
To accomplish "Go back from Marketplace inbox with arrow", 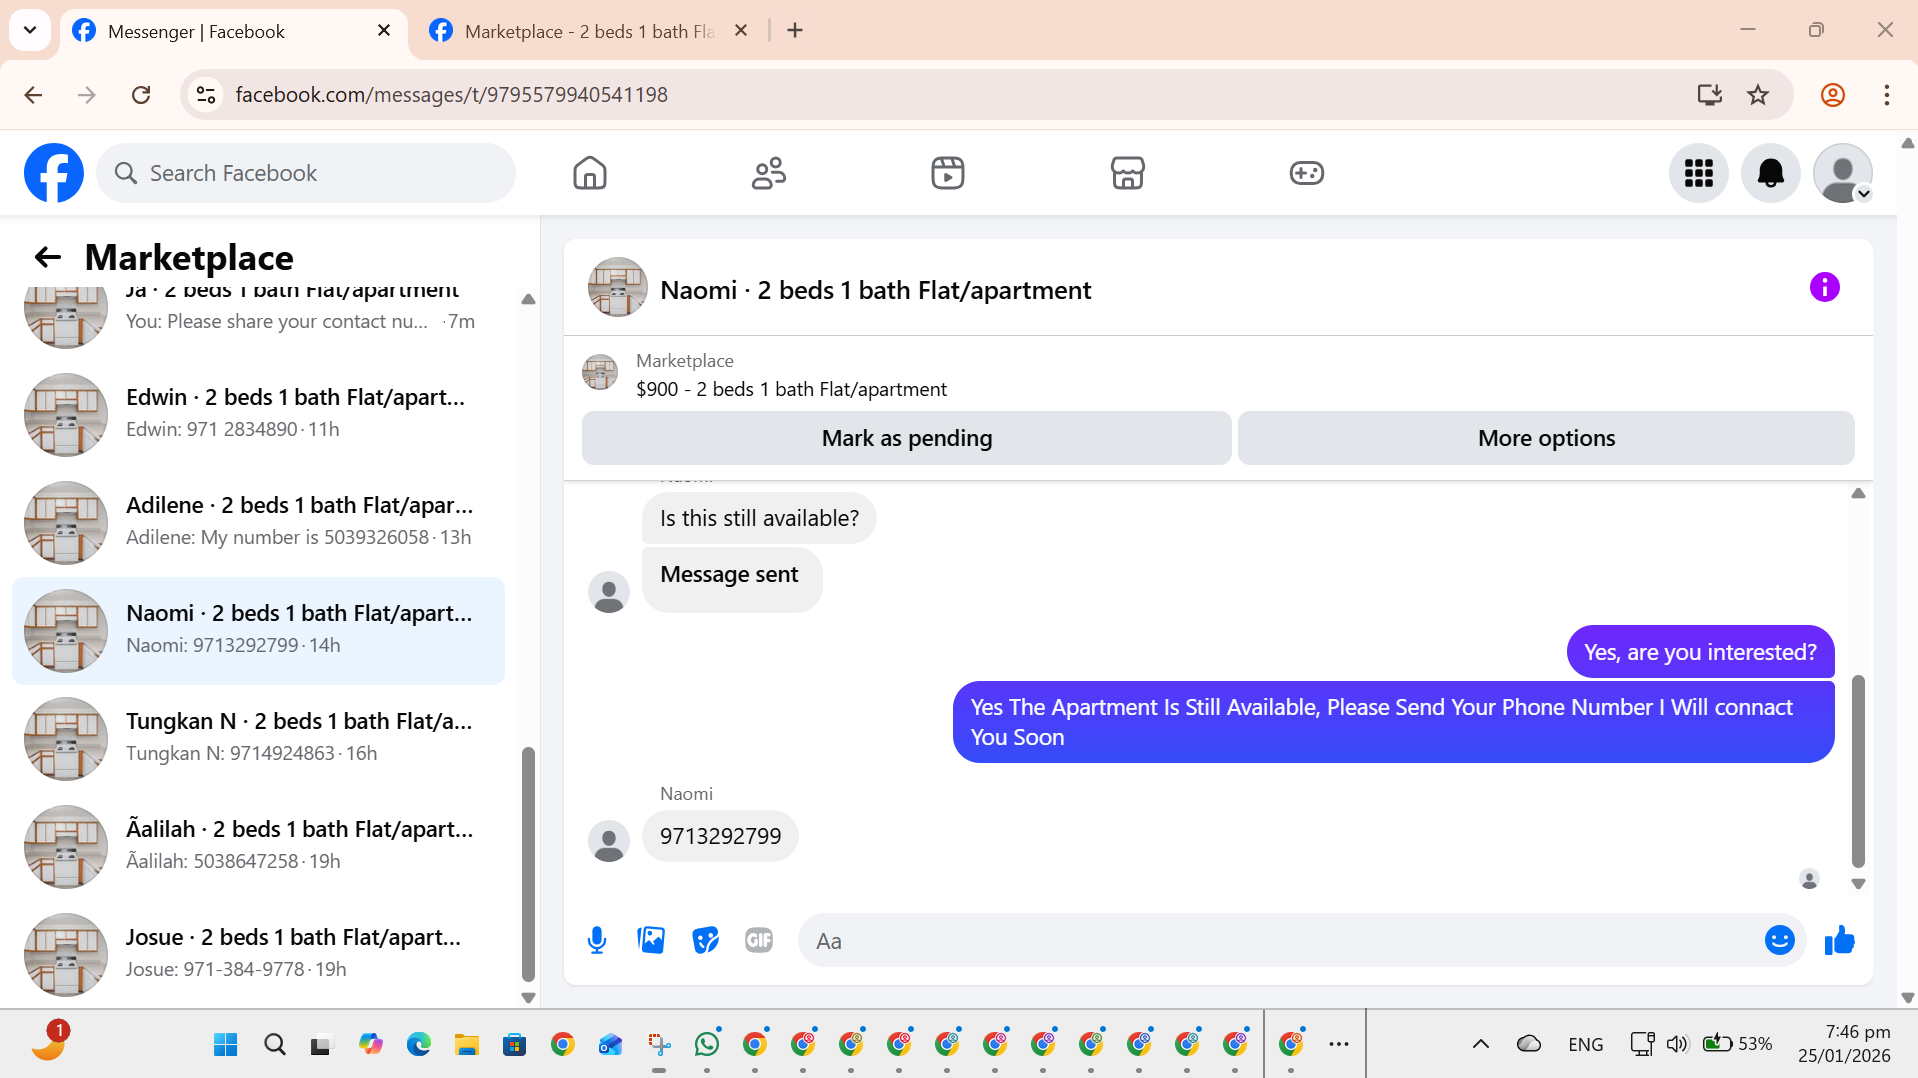I will (x=48, y=258).
